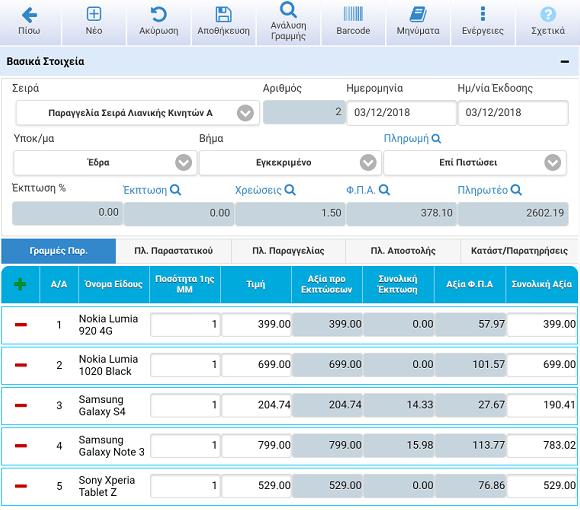Open Κατάστ/Παρατηρήσεις tab
The image size is (580, 510).
point(519,251)
